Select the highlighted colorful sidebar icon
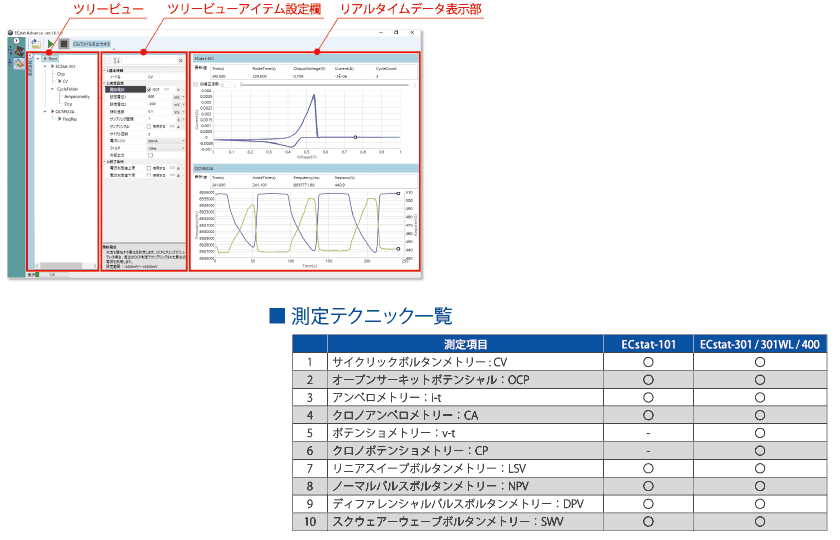The width and height of the screenshot is (840, 540). (x=19, y=64)
